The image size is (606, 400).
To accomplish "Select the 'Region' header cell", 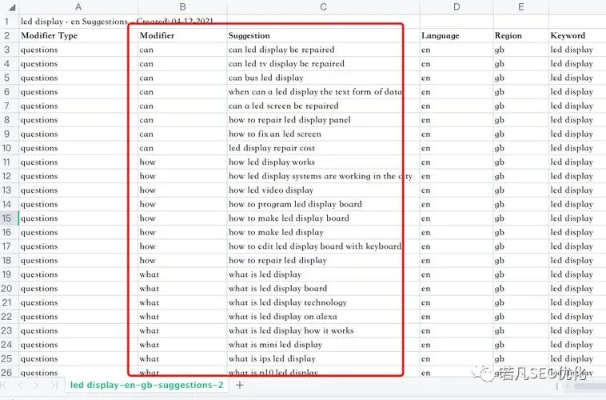I will coord(508,35).
